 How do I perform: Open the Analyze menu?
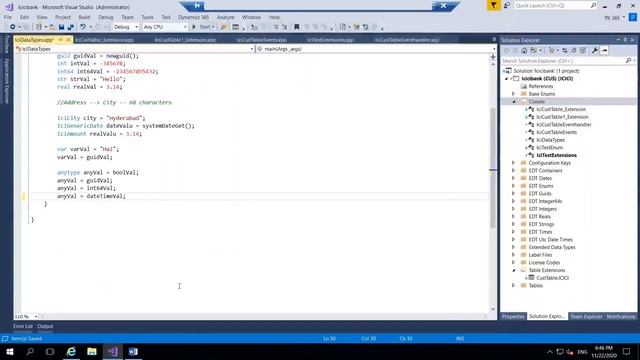225,18
